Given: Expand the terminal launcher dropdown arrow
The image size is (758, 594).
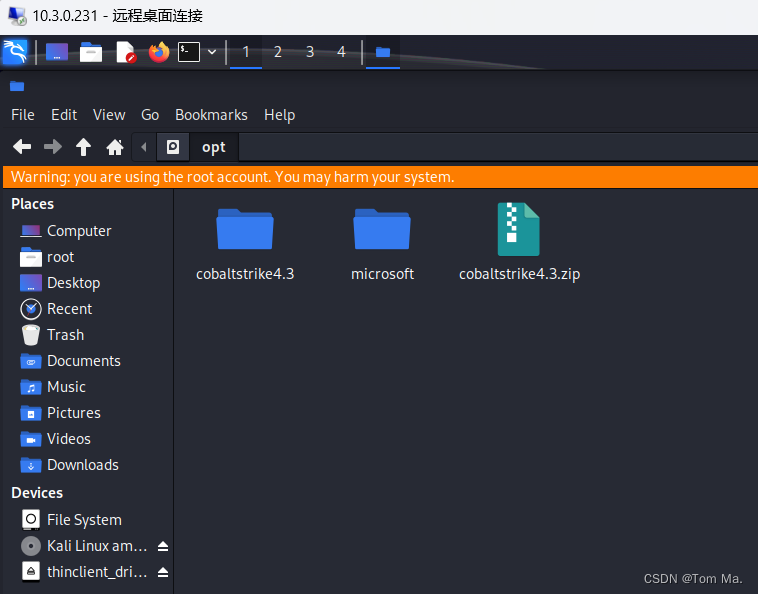Looking at the screenshot, I should coord(212,52).
